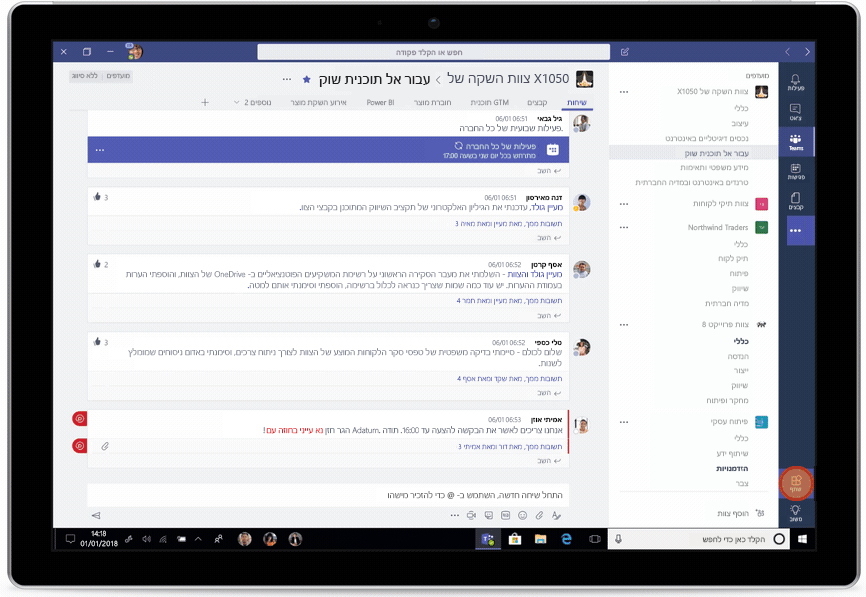866x597 pixels.
Task: Switch to the Power BI tab
Action: pos(380,102)
